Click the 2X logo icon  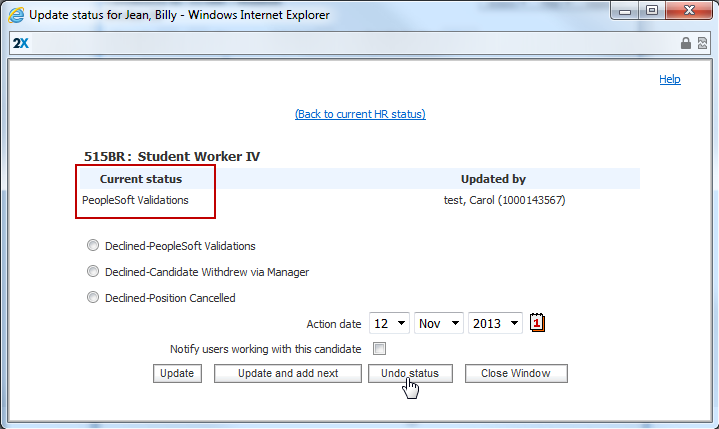tap(21, 44)
